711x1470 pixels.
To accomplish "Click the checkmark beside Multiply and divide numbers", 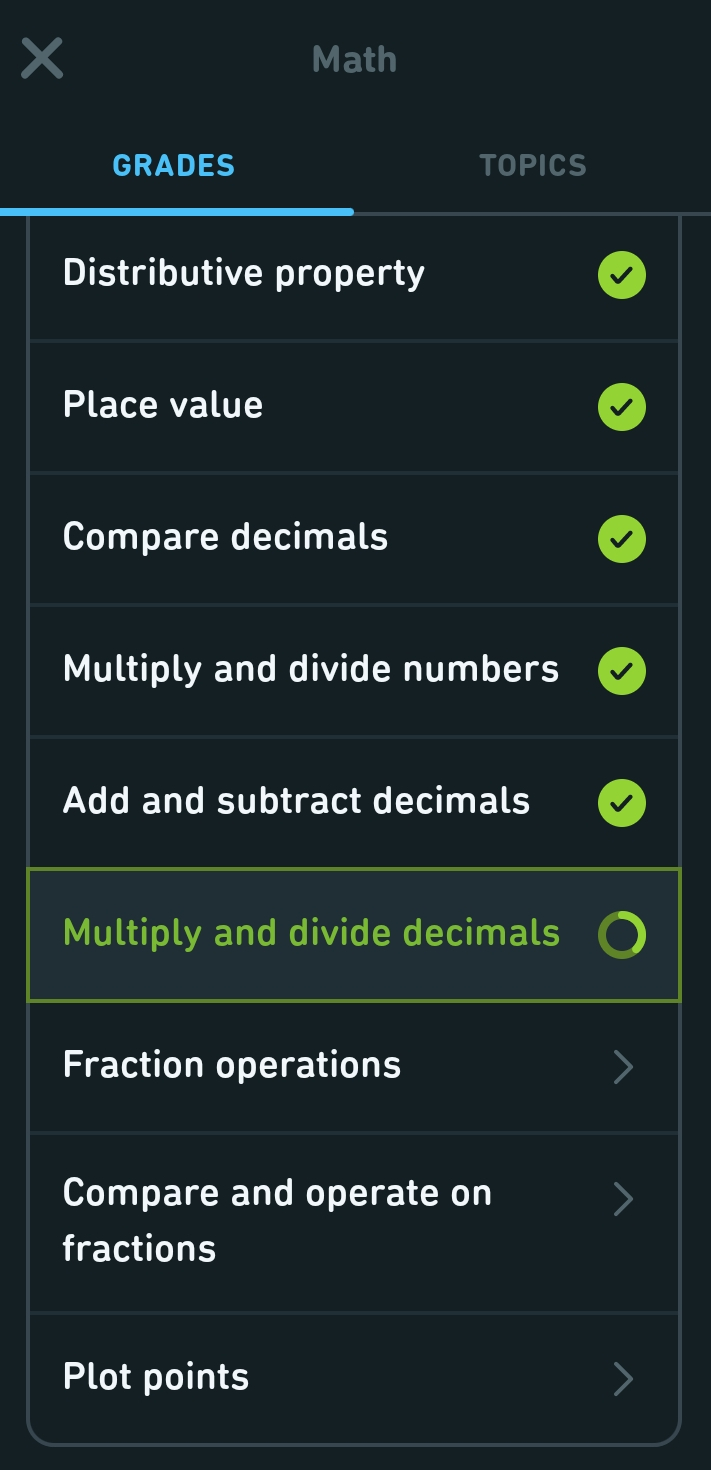I will pyautogui.click(x=621, y=671).
